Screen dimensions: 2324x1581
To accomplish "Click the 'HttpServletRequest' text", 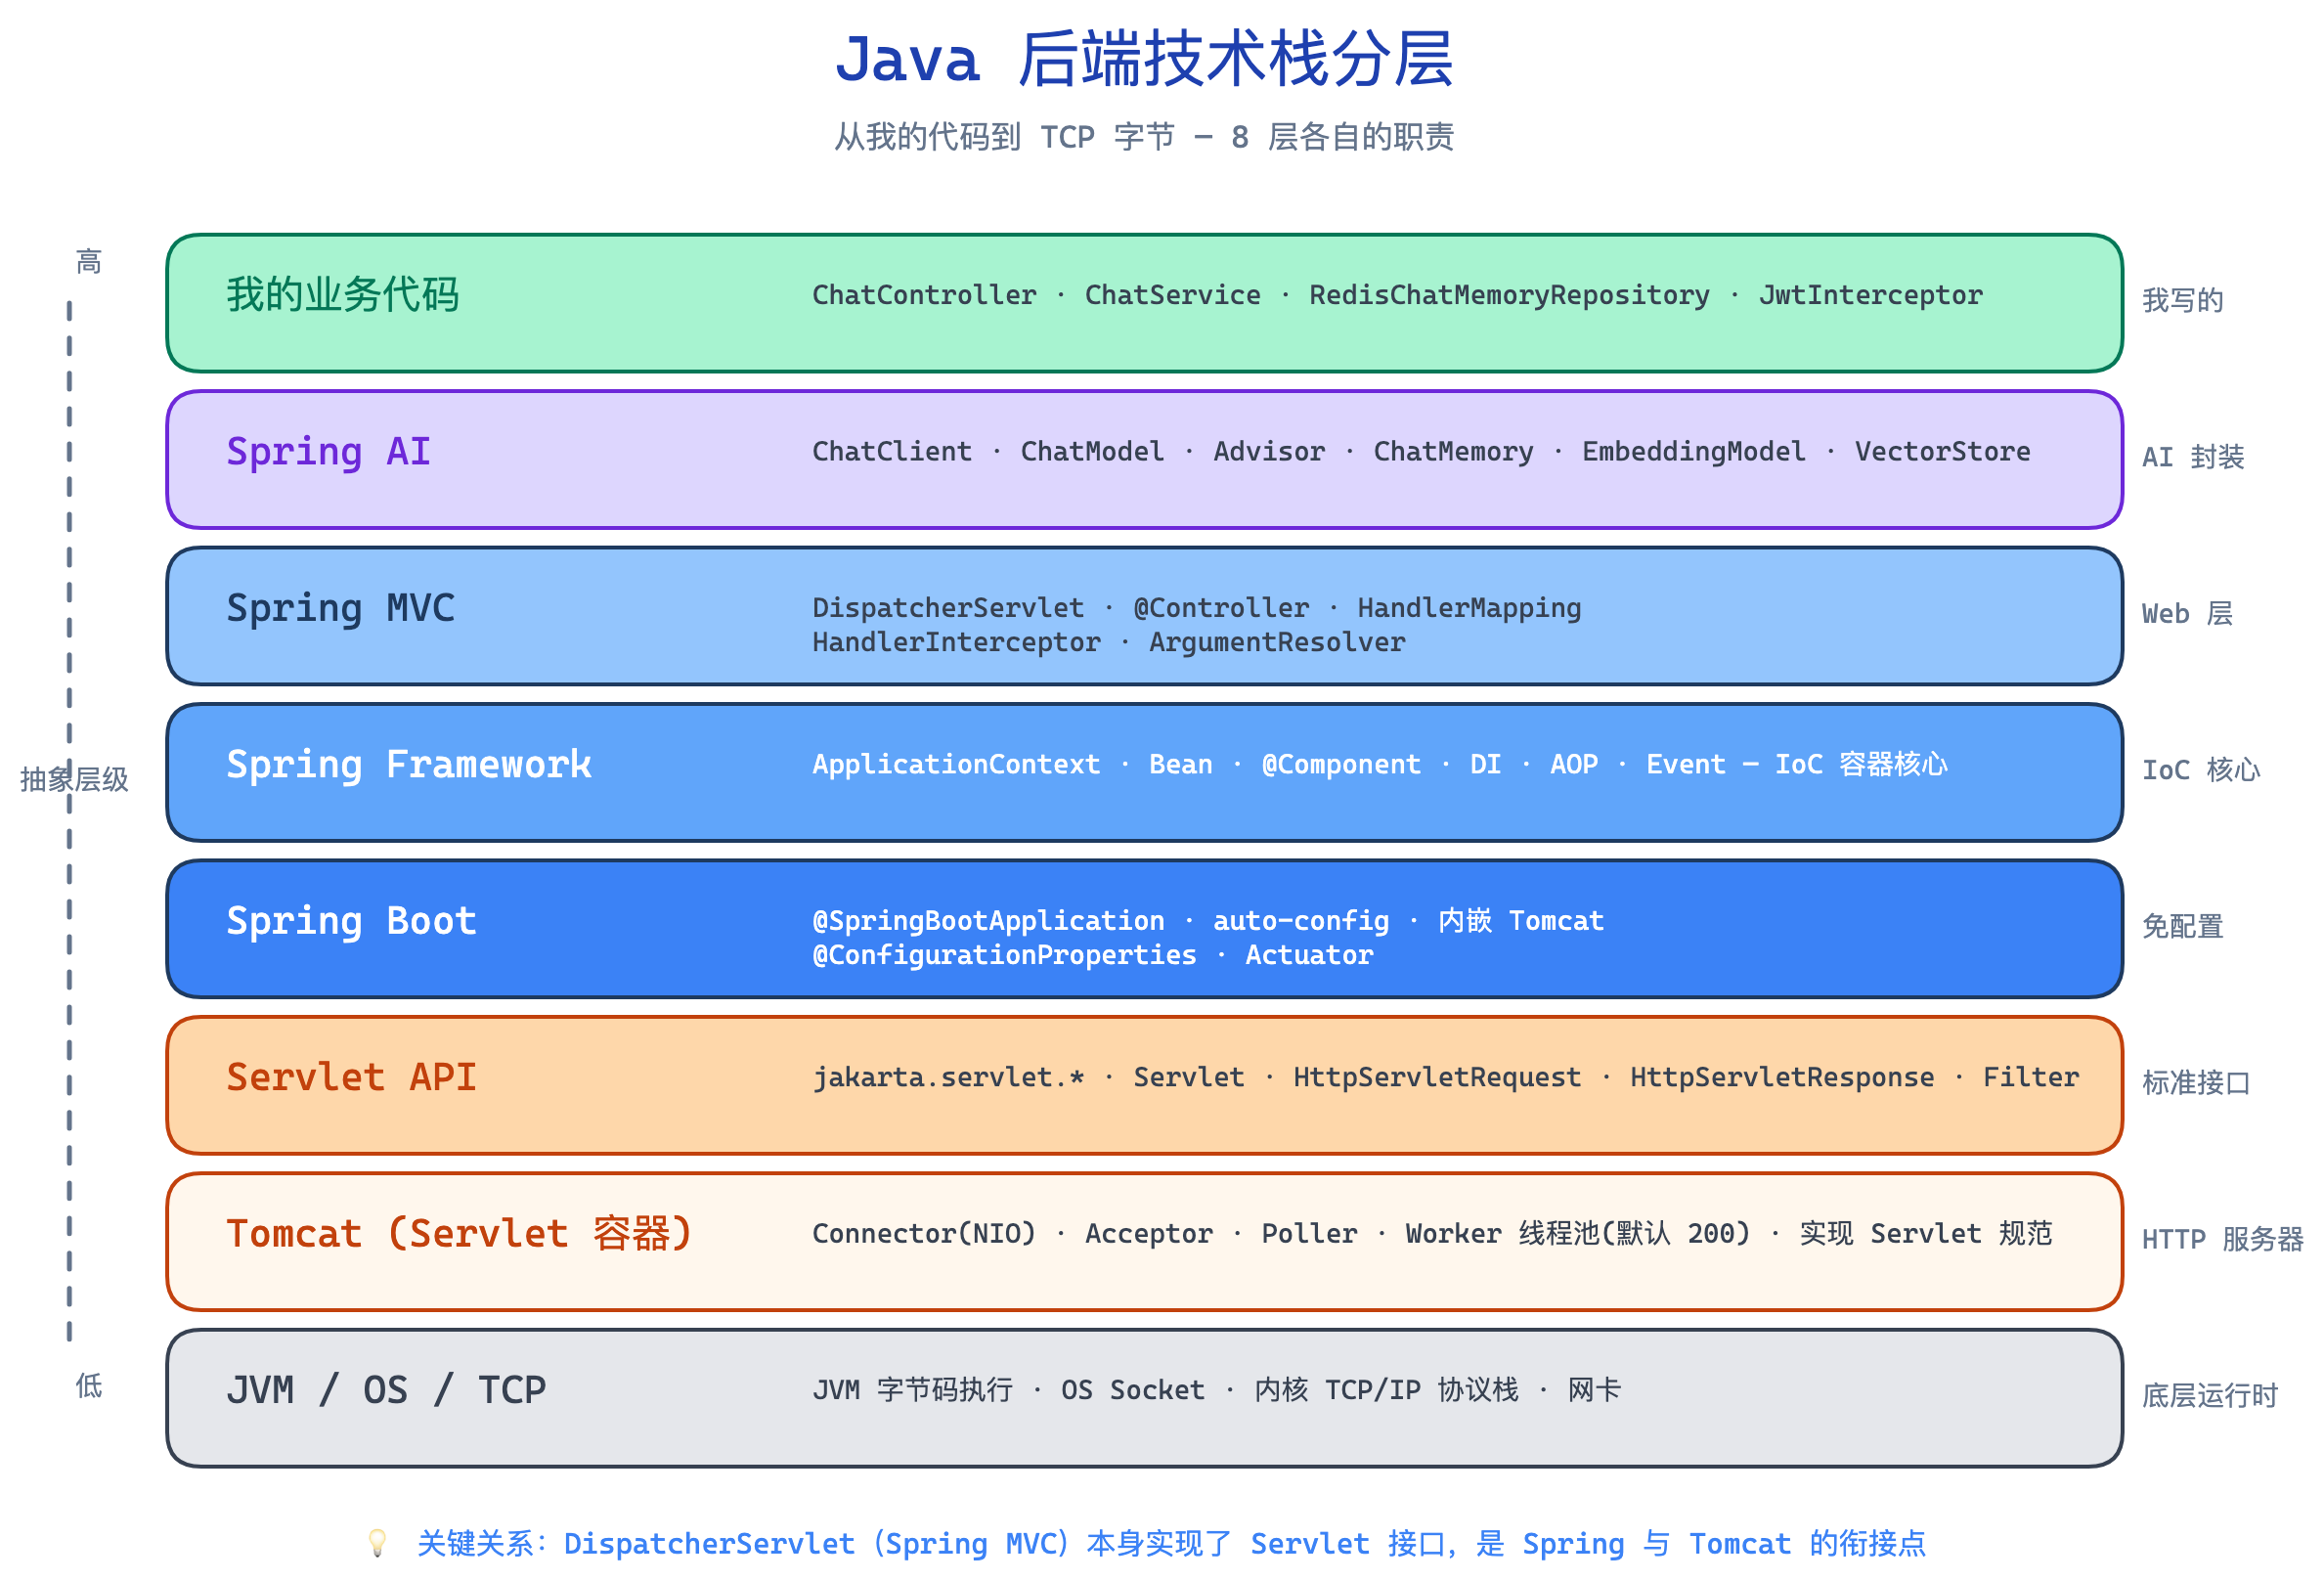I will (1438, 1077).
